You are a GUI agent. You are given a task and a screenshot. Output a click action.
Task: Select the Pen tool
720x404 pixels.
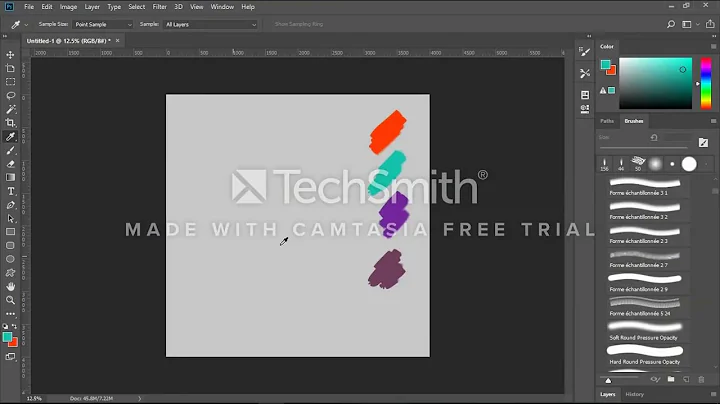point(10,205)
